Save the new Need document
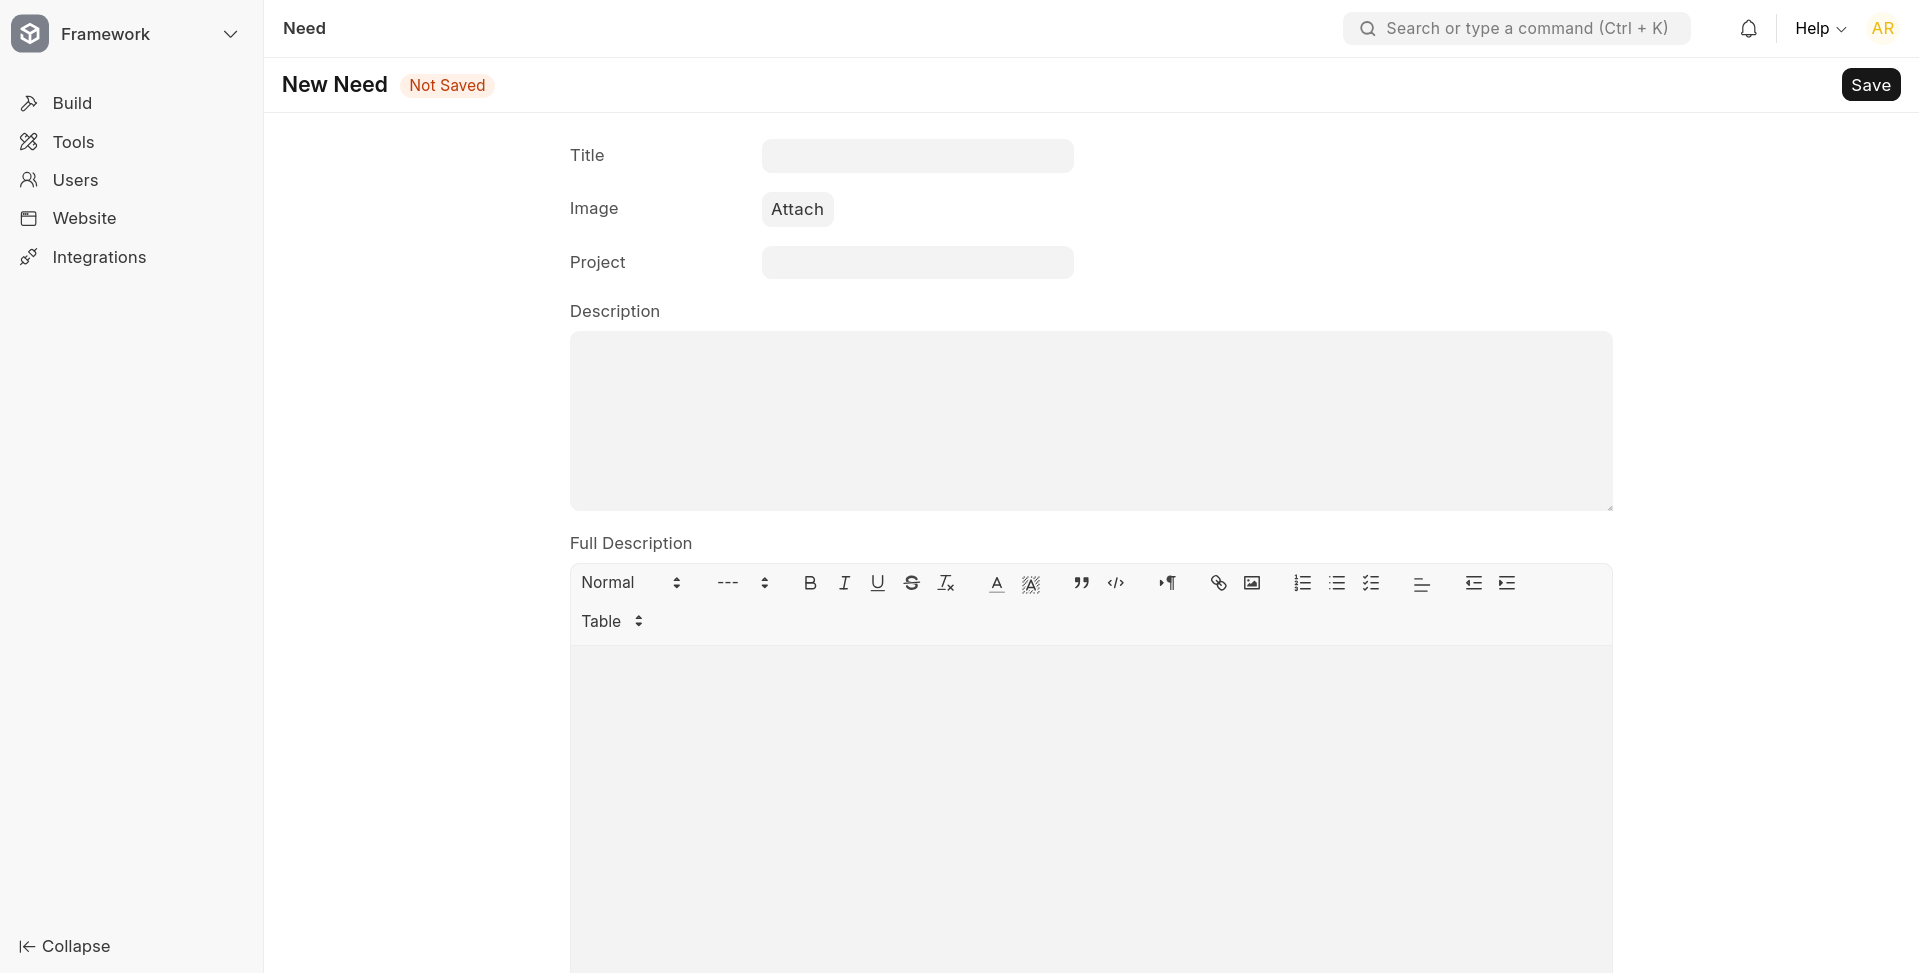This screenshot has width=1920, height=973. coord(1870,85)
